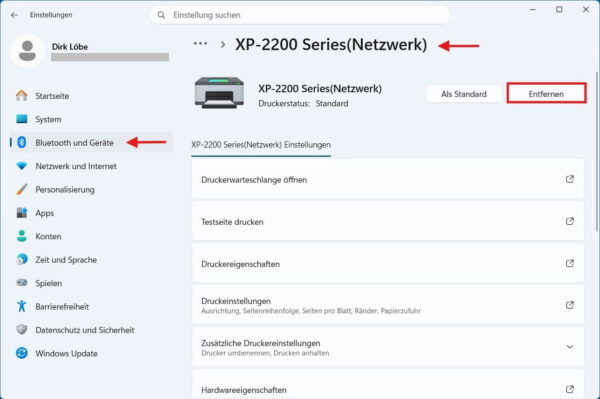Open Konten settings
The height and width of the screenshot is (399, 600).
pyautogui.click(x=91, y=236)
